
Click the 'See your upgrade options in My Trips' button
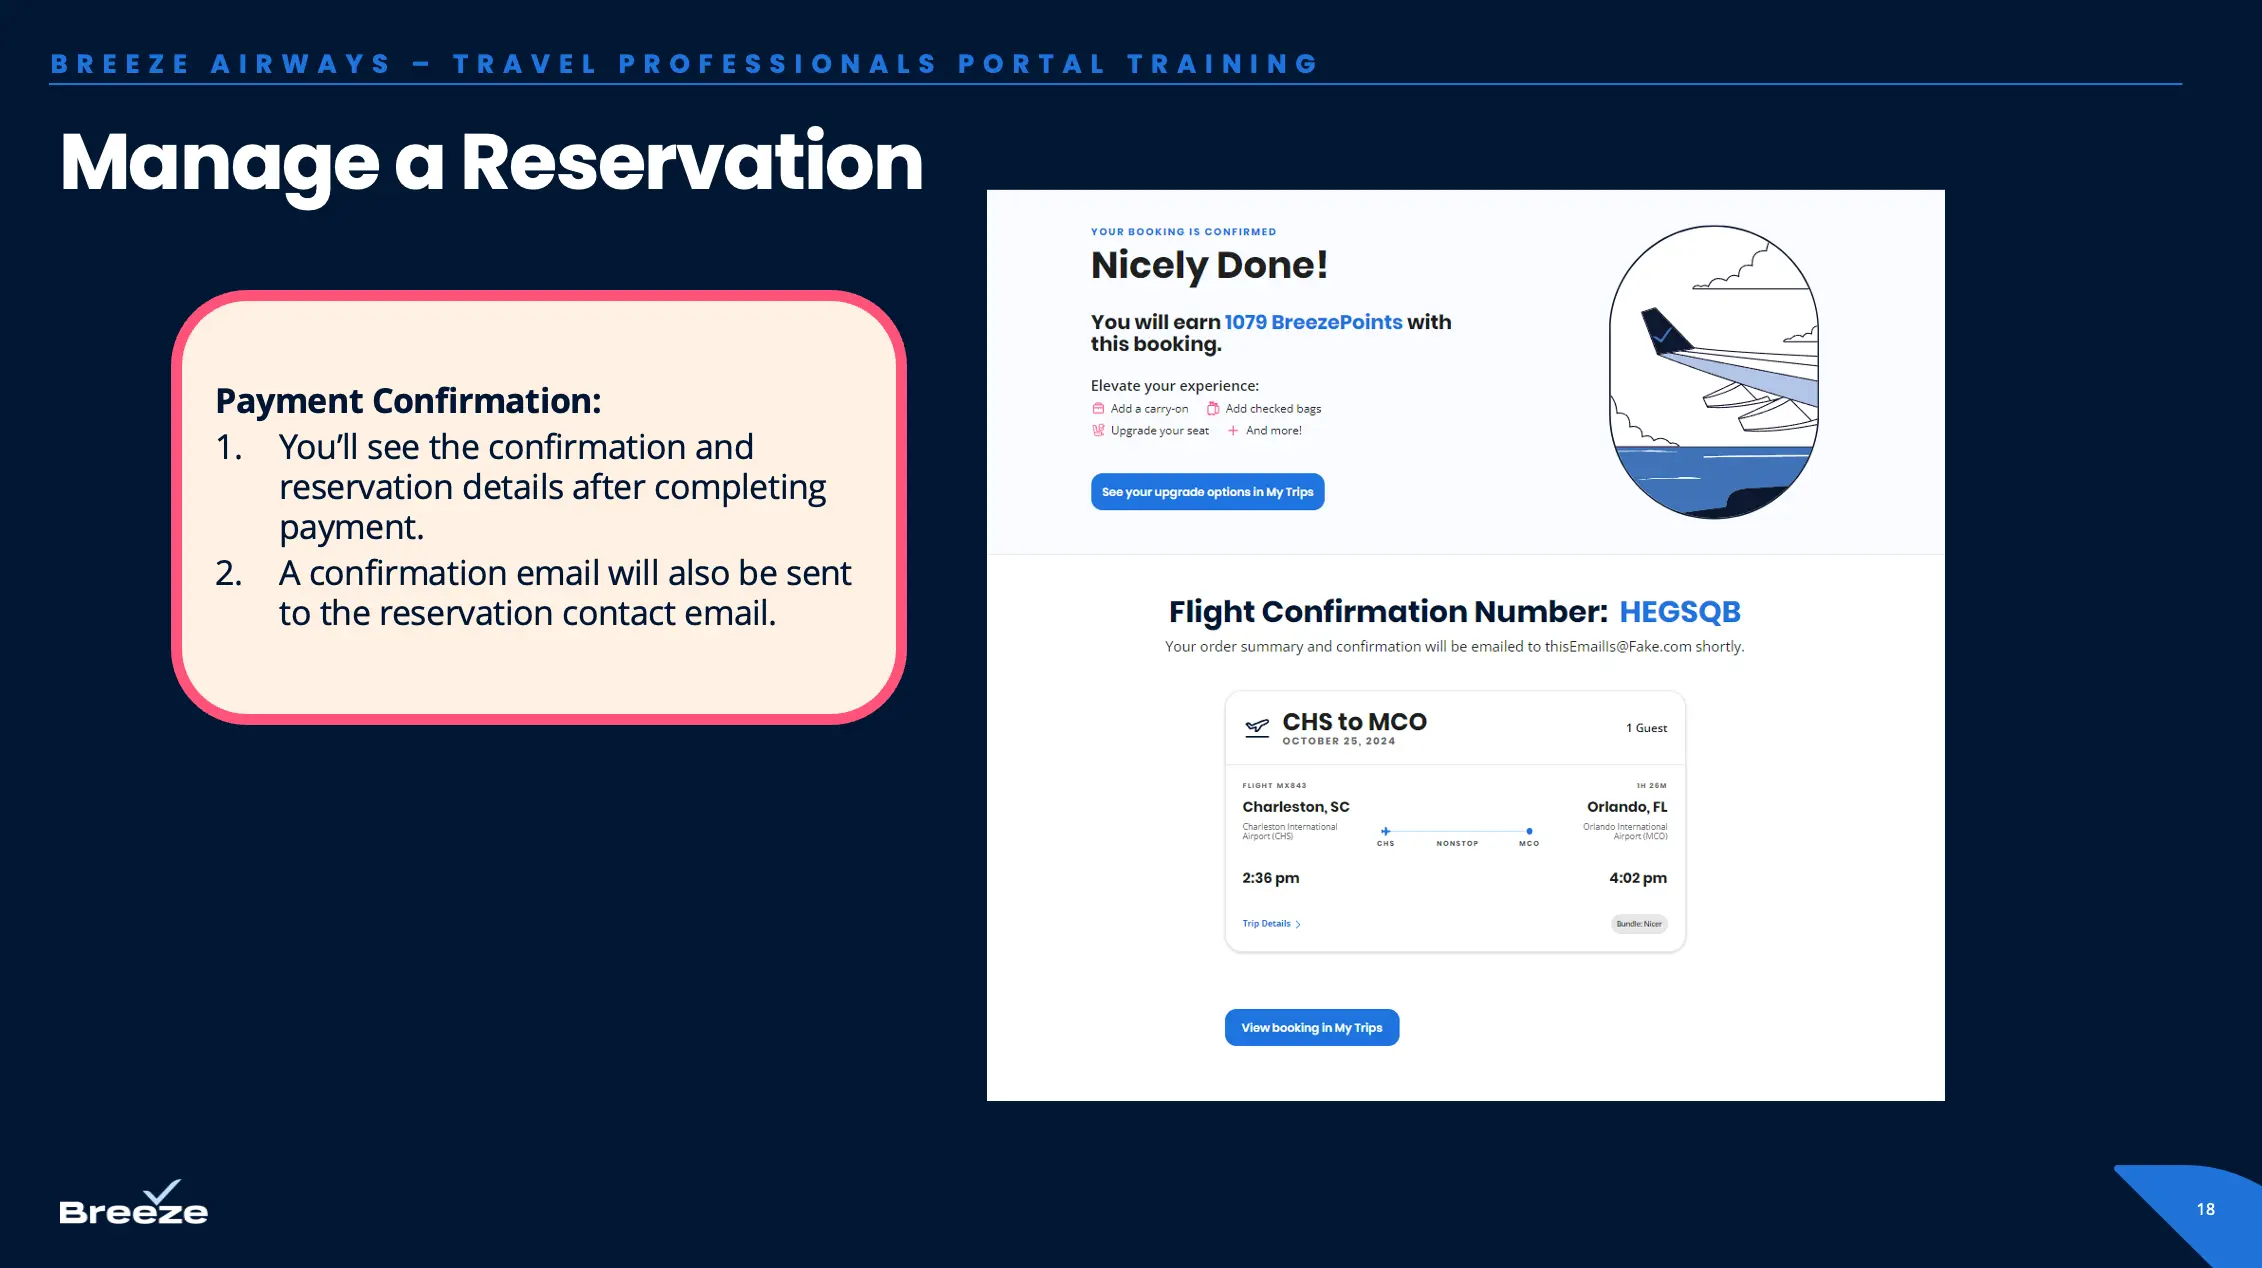coord(1207,492)
